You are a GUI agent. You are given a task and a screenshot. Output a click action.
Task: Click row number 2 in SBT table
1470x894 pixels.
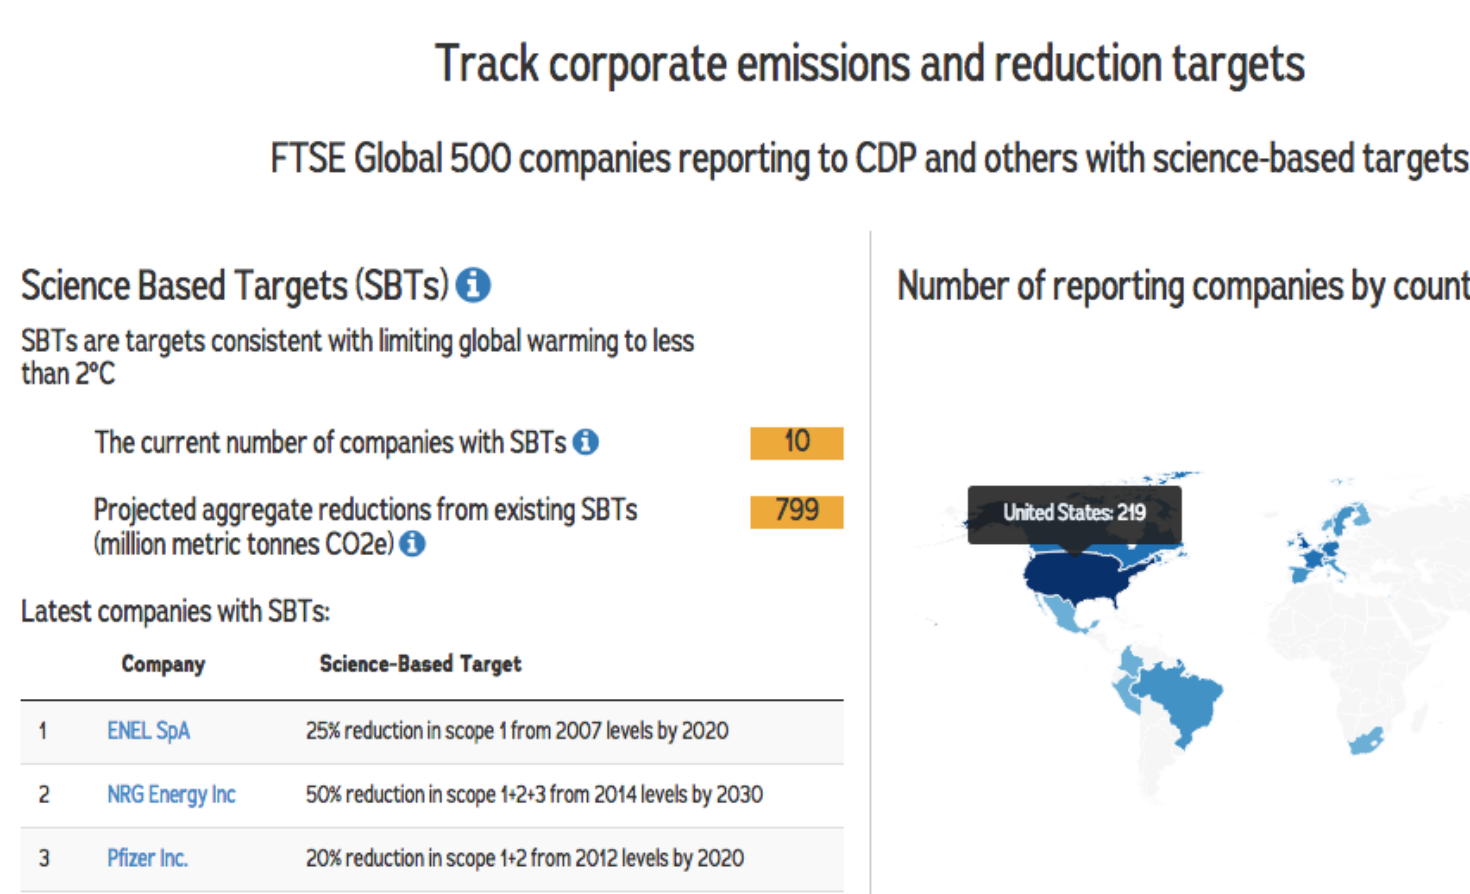click(x=44, y=795)
